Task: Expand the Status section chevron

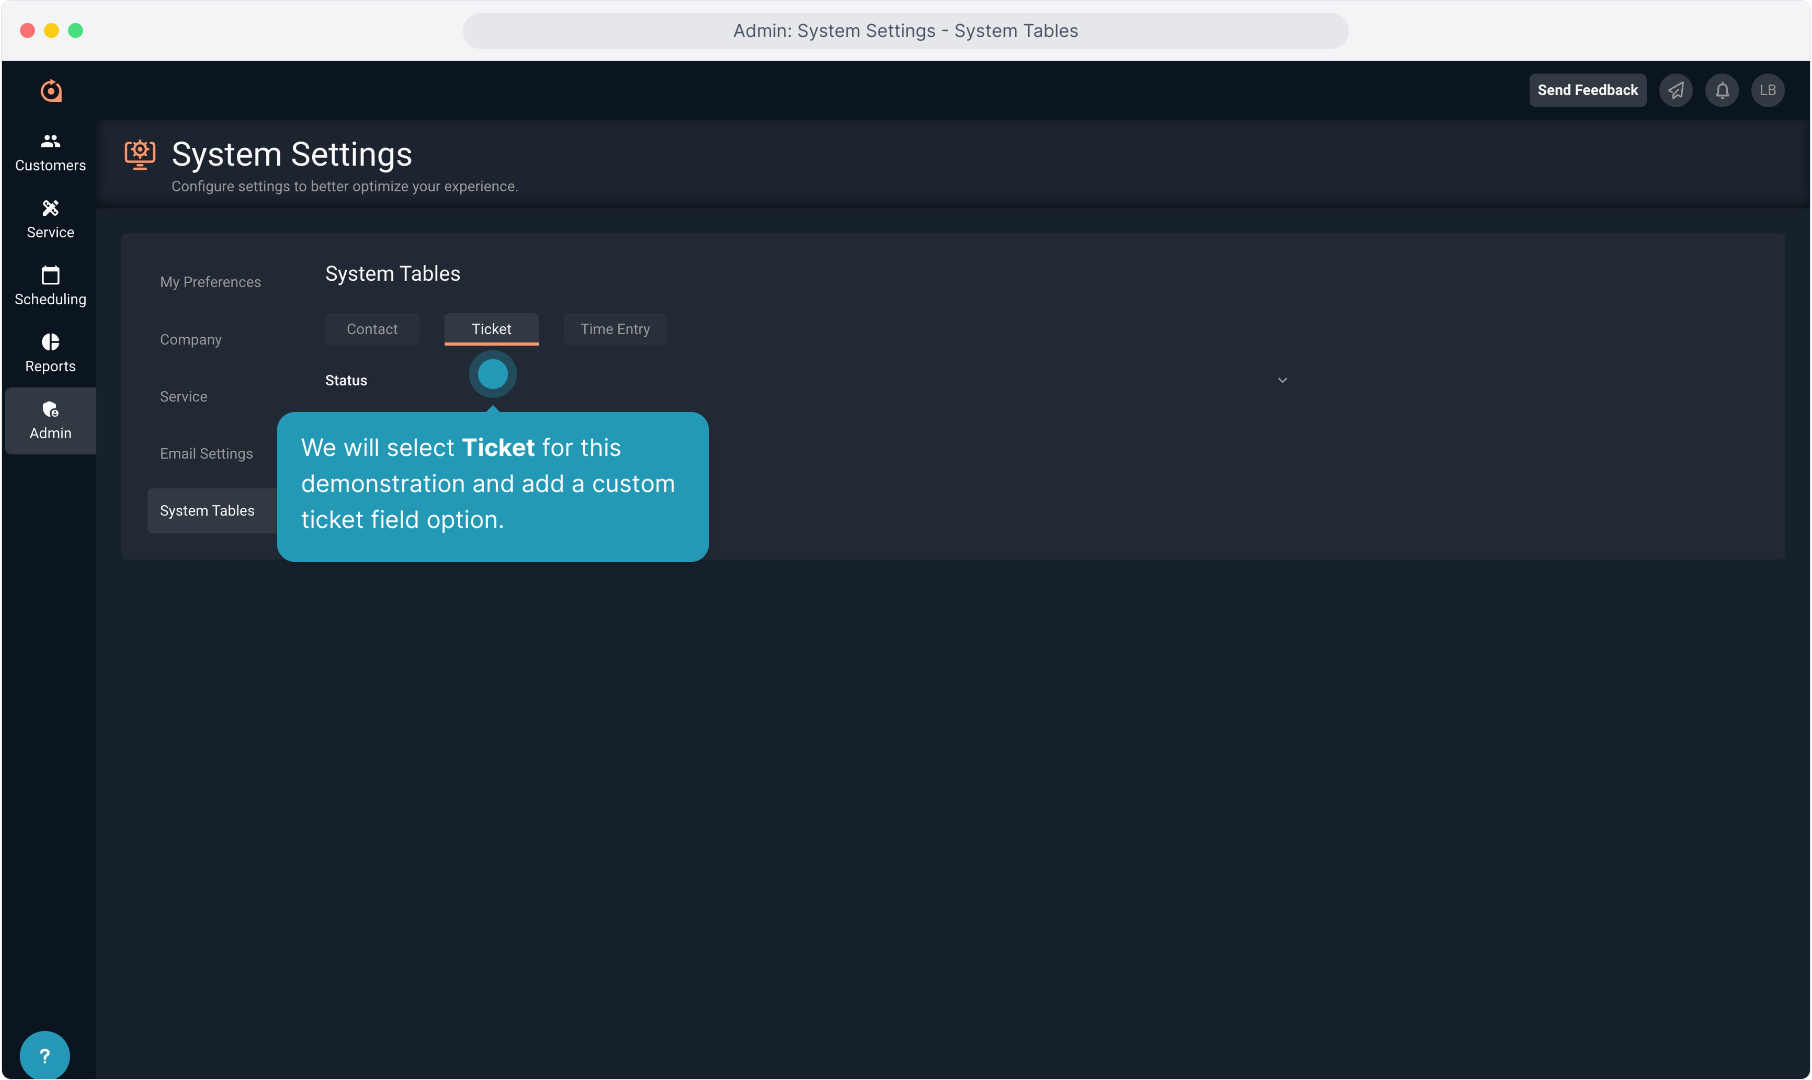Action: [x=1282, y=380]
